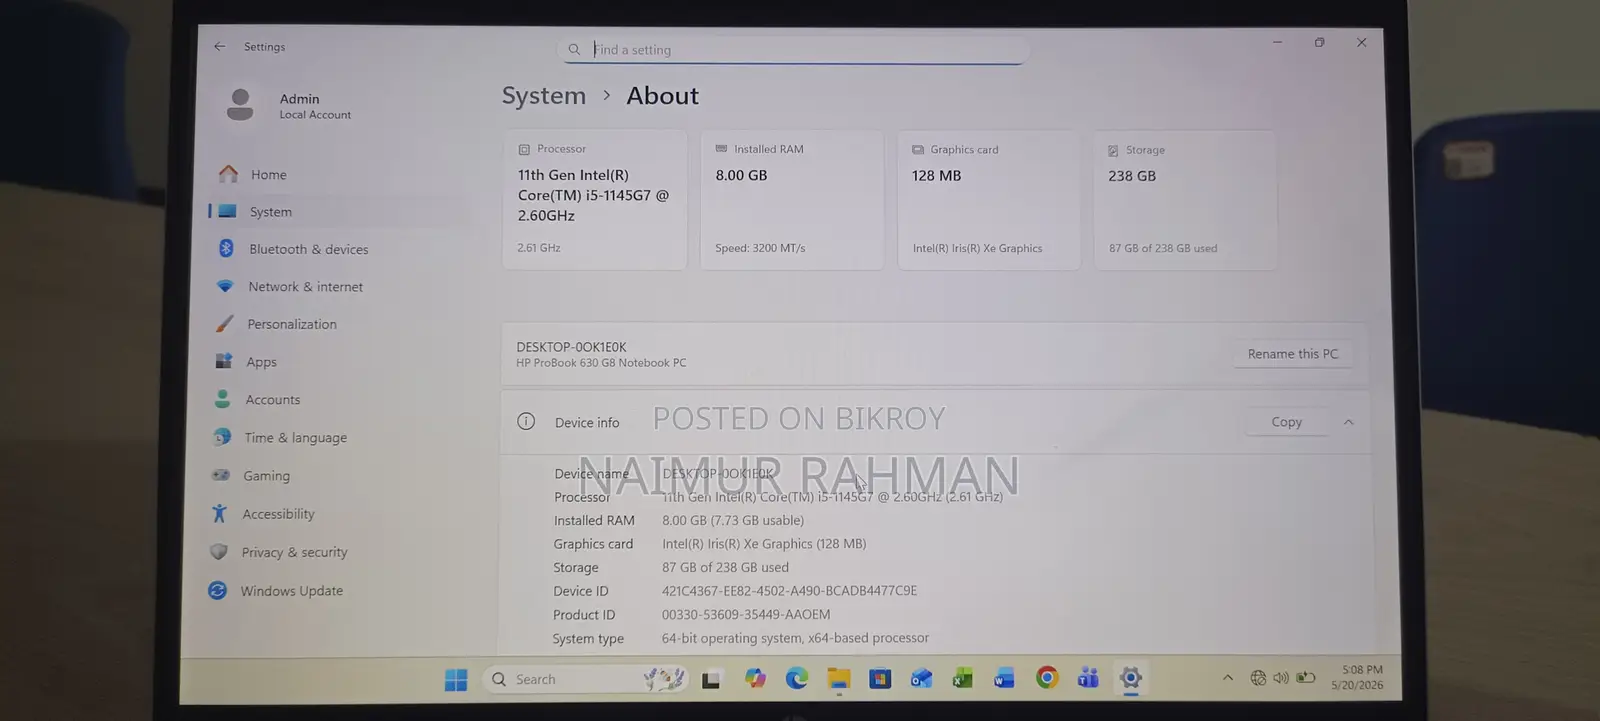
Task: Click the Device ID value 421C4367-EE82-4502-A490-BCADB4477C9E
Action: tap(790, 591)
